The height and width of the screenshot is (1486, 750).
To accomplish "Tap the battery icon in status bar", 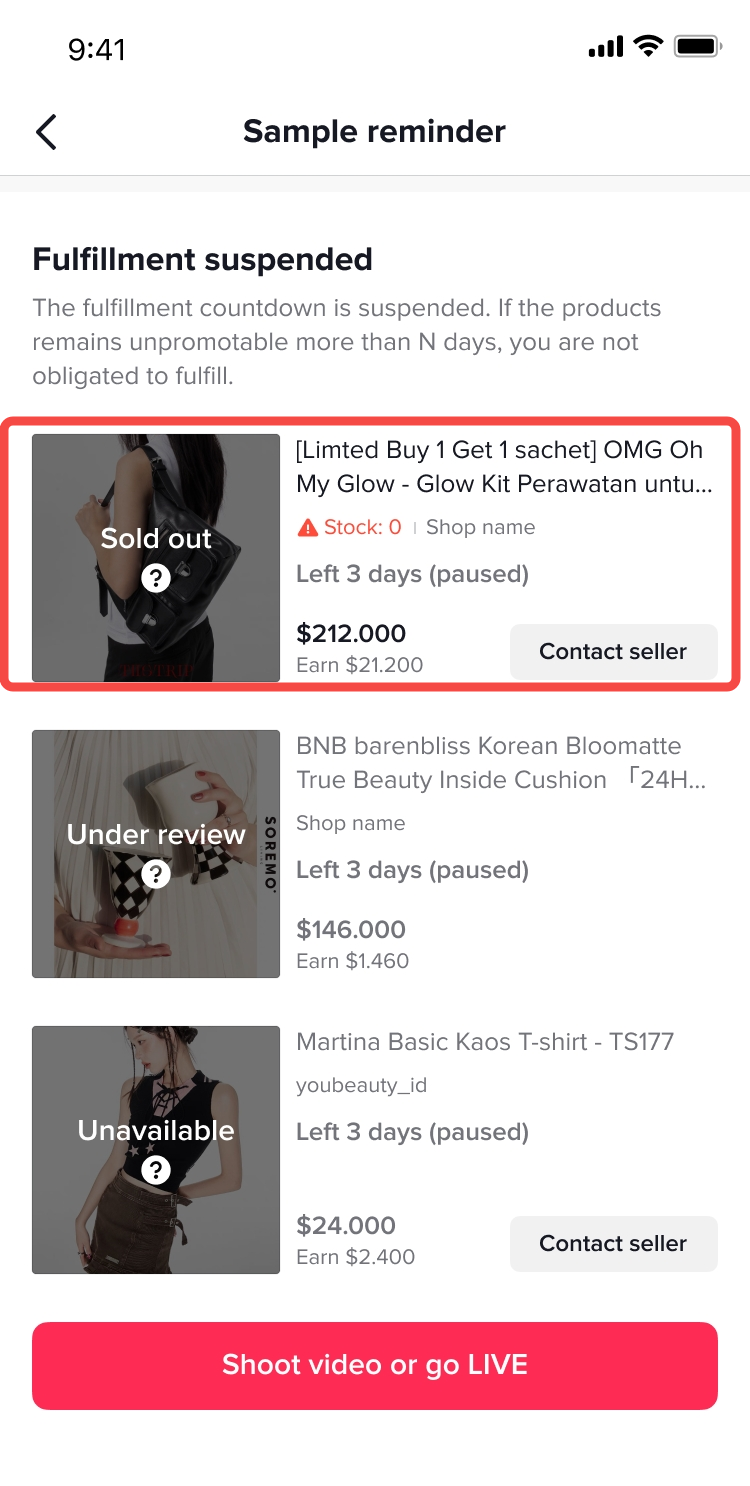I will pyautogui.click(x=698, y=46).
